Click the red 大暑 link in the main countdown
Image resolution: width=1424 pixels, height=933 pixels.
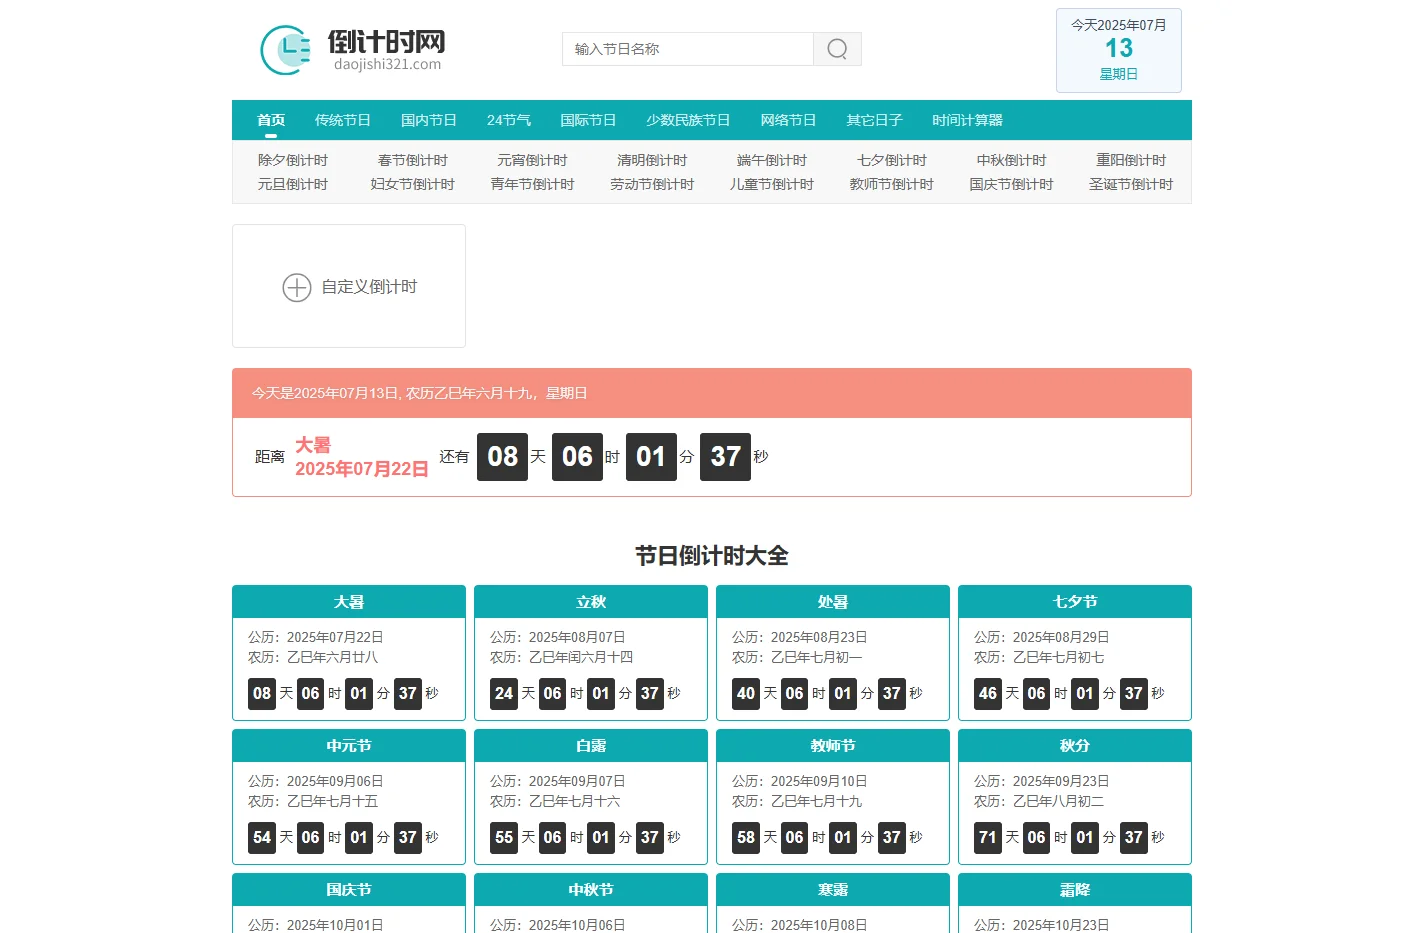click(313, 445)
